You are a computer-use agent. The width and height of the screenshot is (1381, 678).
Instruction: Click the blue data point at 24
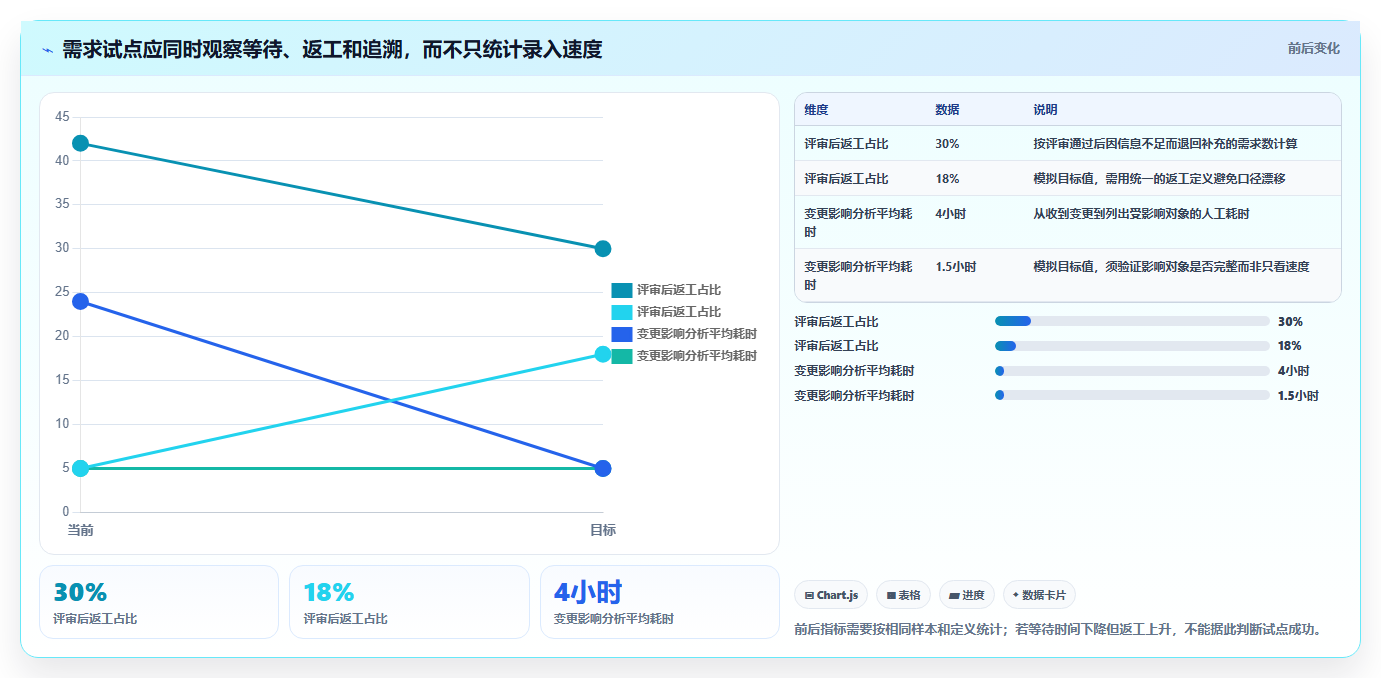(80, 301)
